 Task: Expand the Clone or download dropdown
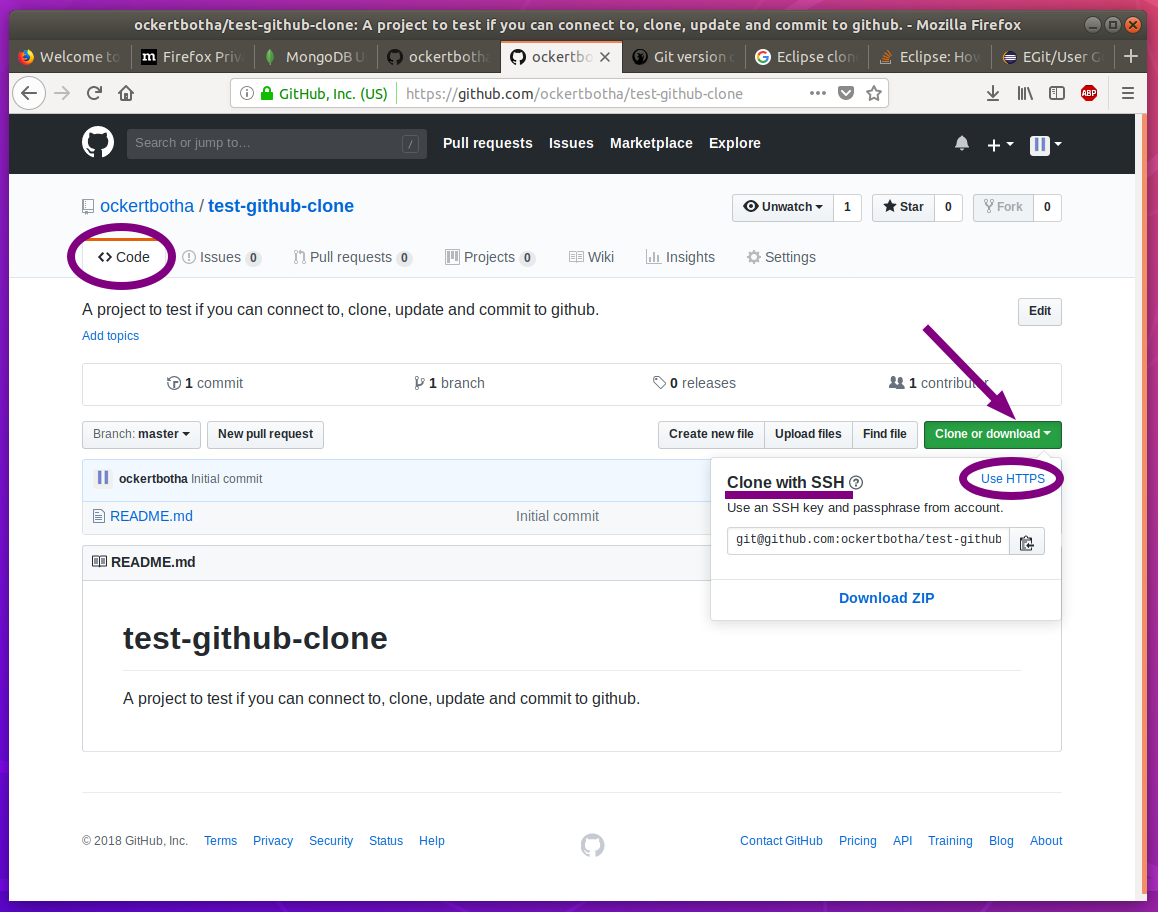click(x=993, y=434)
